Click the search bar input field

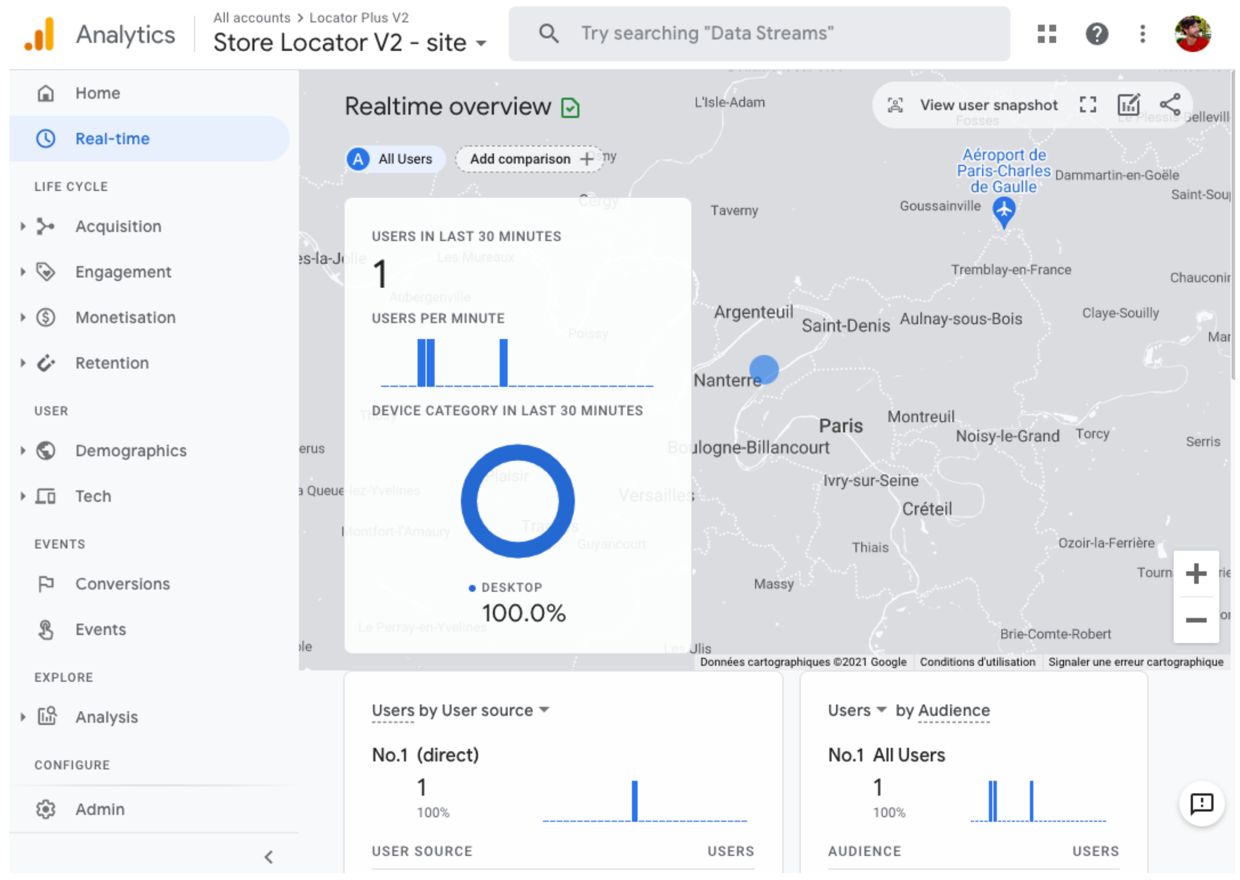click(760, 34)
